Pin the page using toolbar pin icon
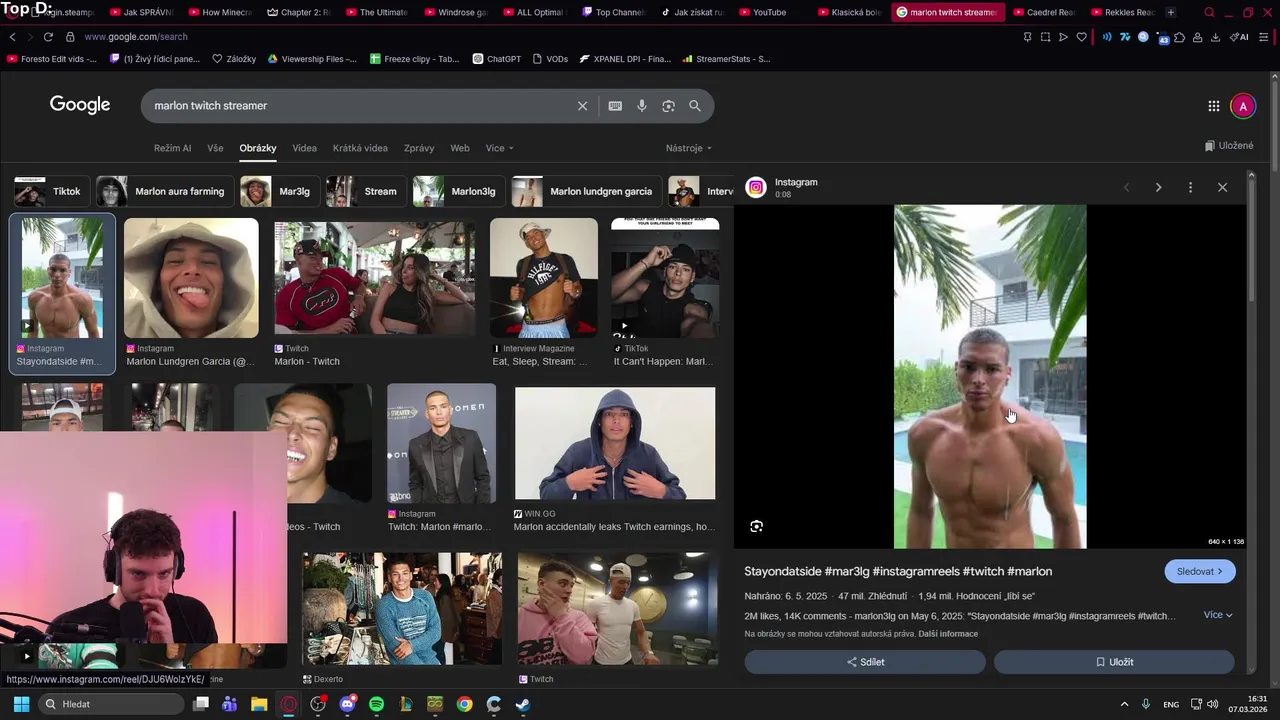 click(1027, 37)
